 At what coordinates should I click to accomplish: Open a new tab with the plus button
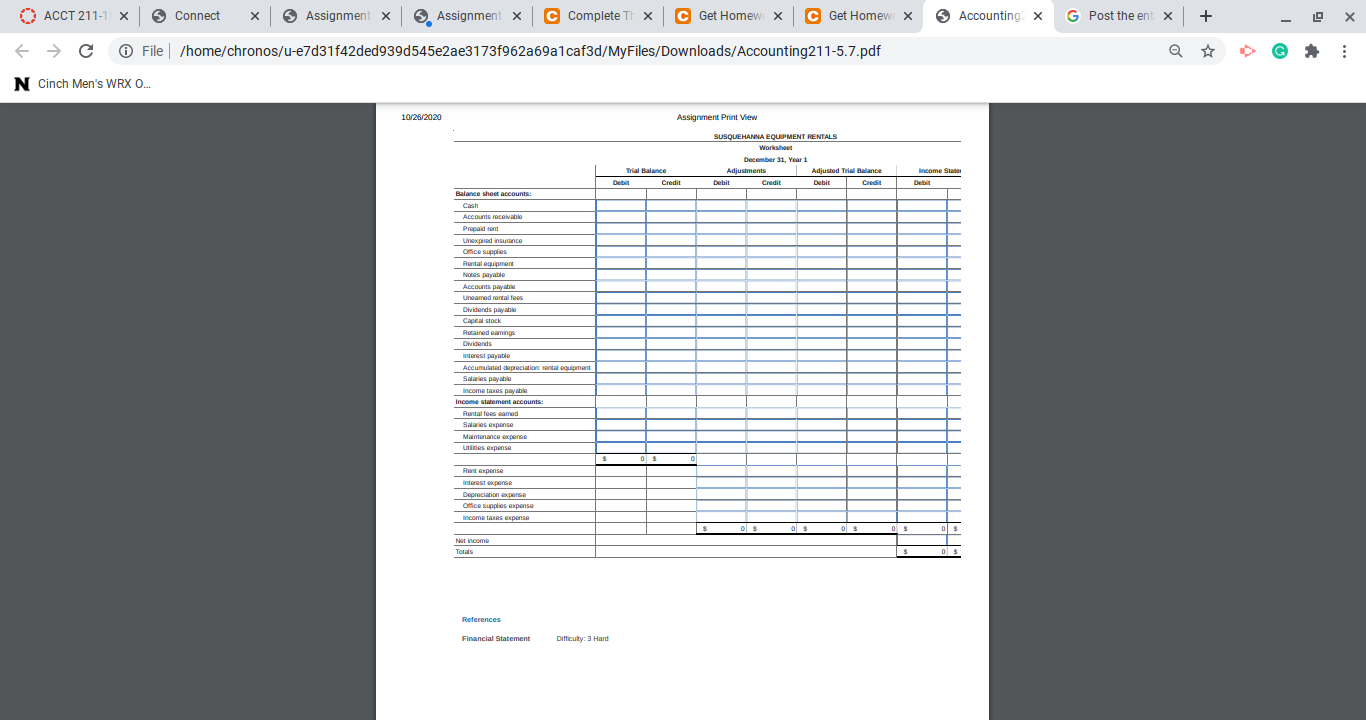pos(1206,15)
